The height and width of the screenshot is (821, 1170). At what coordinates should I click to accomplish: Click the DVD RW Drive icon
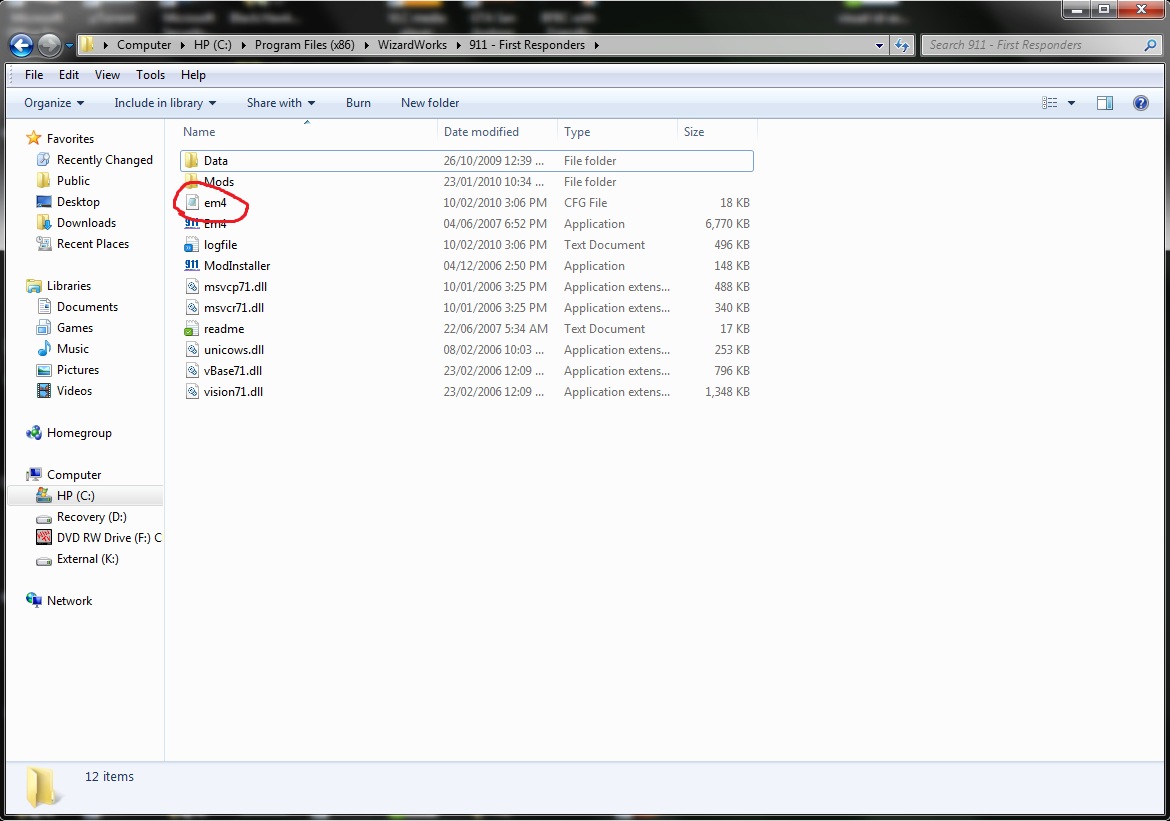[44, 537]
